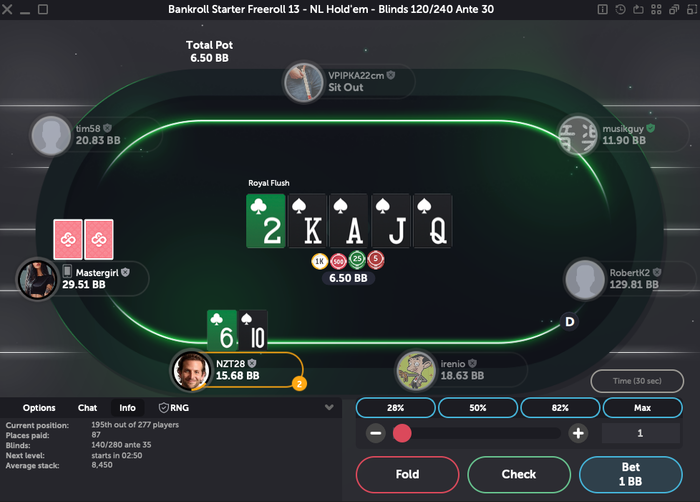Click the red bet size slider handle
Image resolution: width=700 pixels, height=502 pixels.
[402, 433]
